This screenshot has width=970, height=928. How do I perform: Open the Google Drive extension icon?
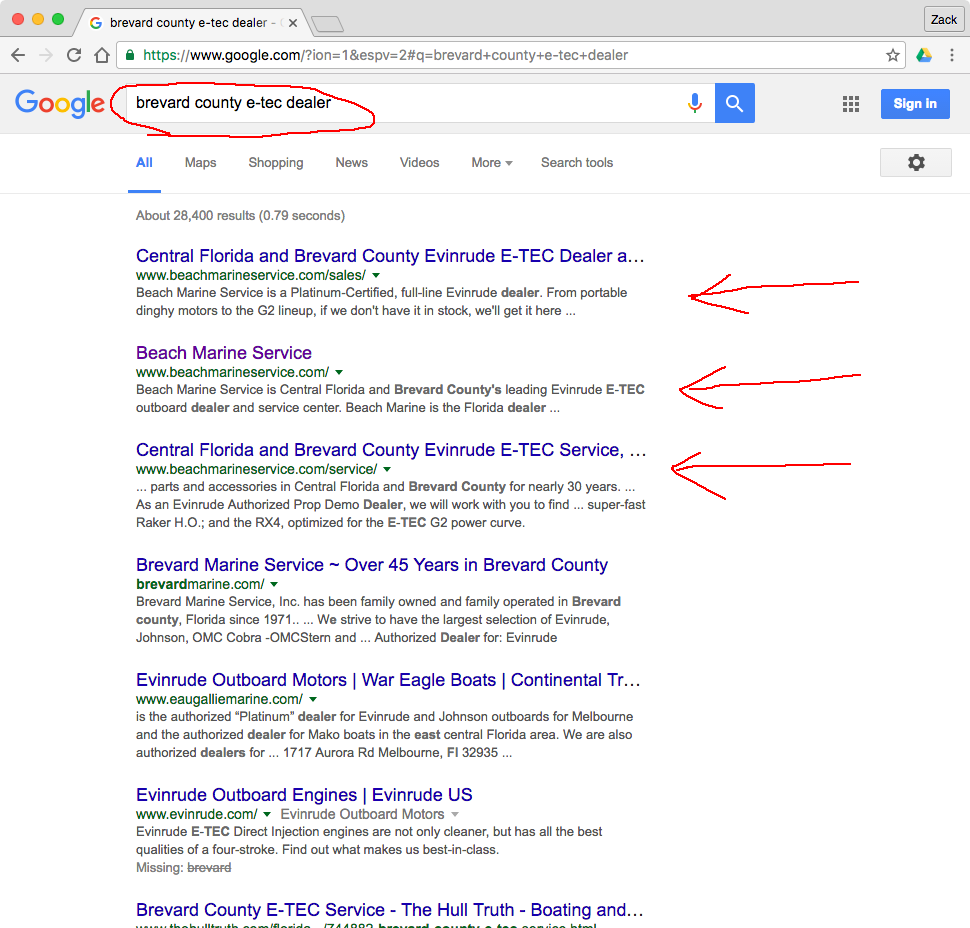pyautogui.click(x=924, y=55)
